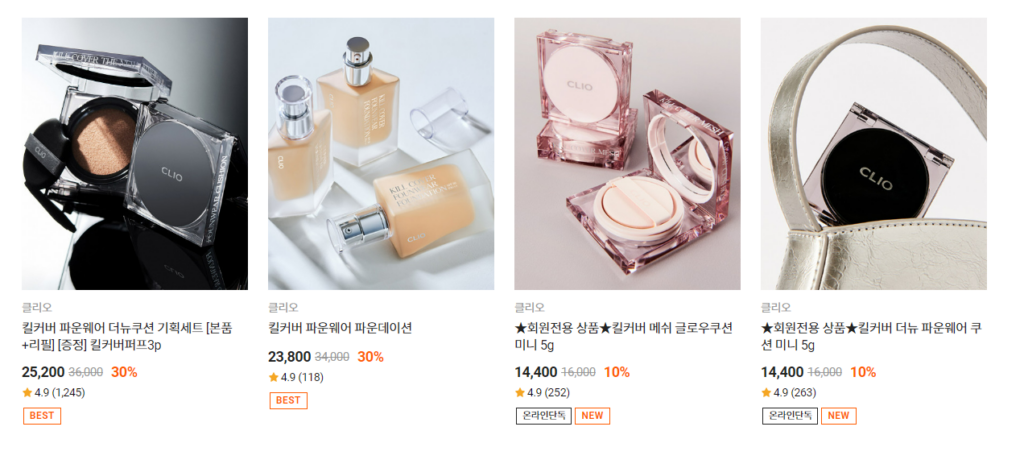The image size is (1024, 464).
Task: Click the BEST badge under the foundation product
Action: pyautogui.click(x=288, y=400)
